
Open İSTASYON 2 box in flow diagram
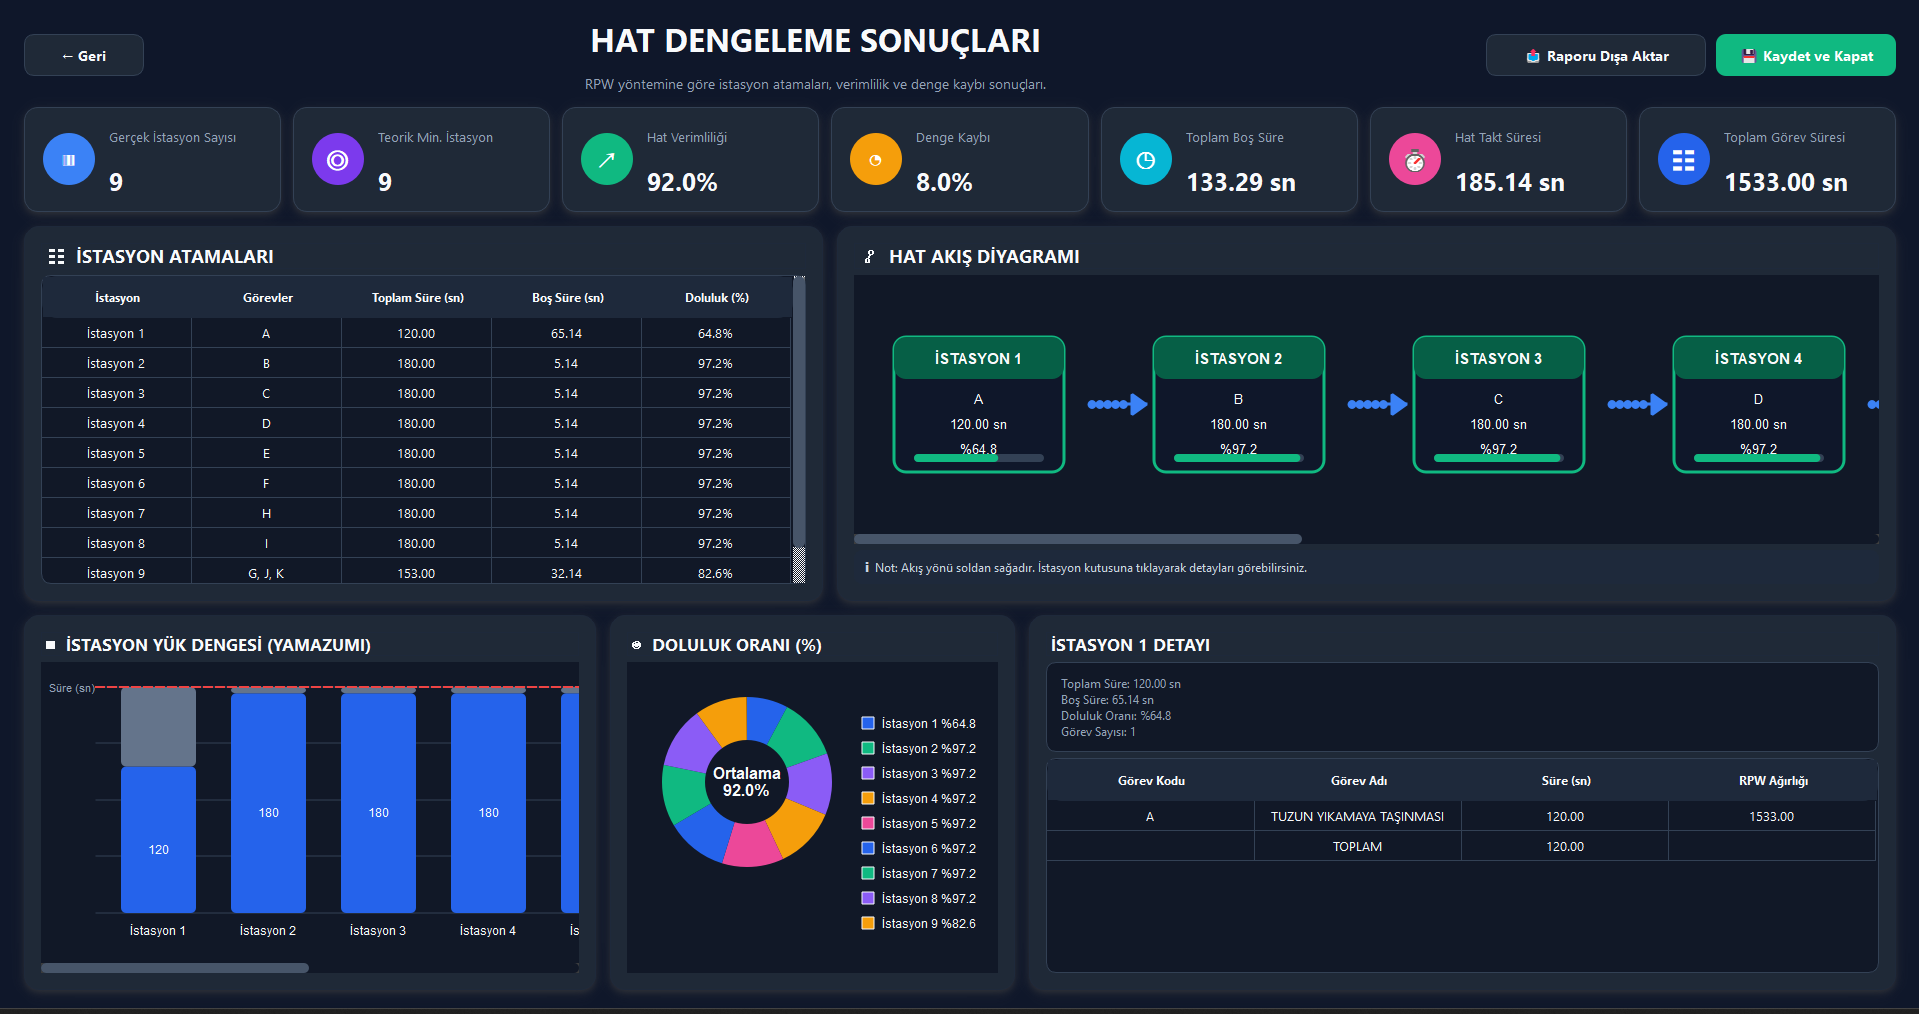1239,404
